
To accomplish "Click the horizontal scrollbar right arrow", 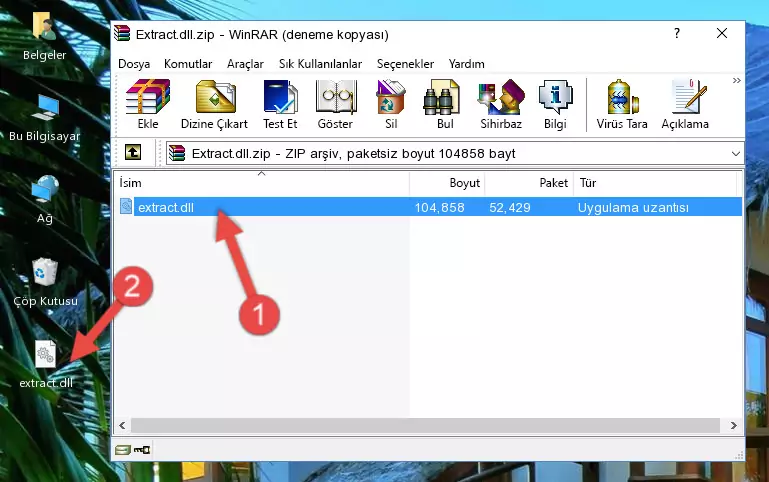I will 733,425.
